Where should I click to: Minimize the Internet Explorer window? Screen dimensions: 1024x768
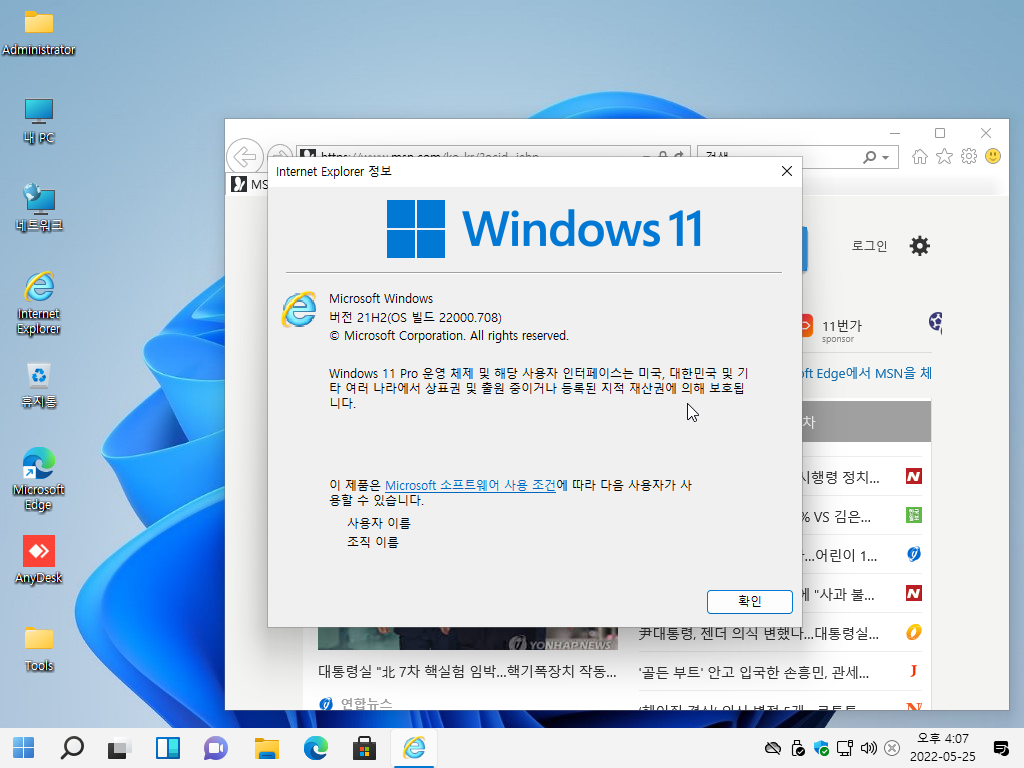click(895, 133)
